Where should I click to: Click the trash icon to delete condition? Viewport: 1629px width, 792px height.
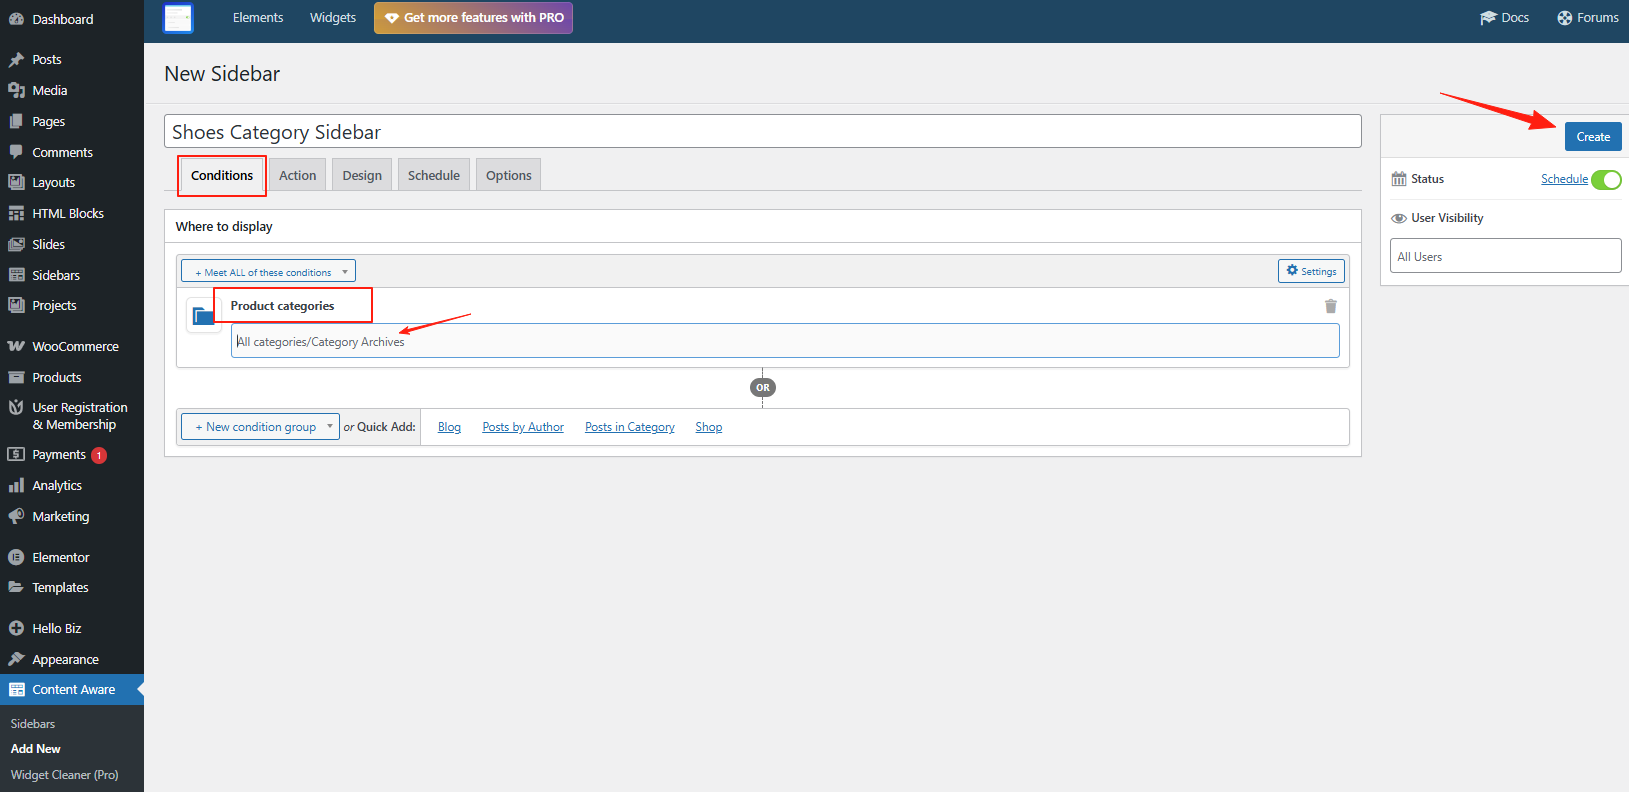[x=1330, y=307]
